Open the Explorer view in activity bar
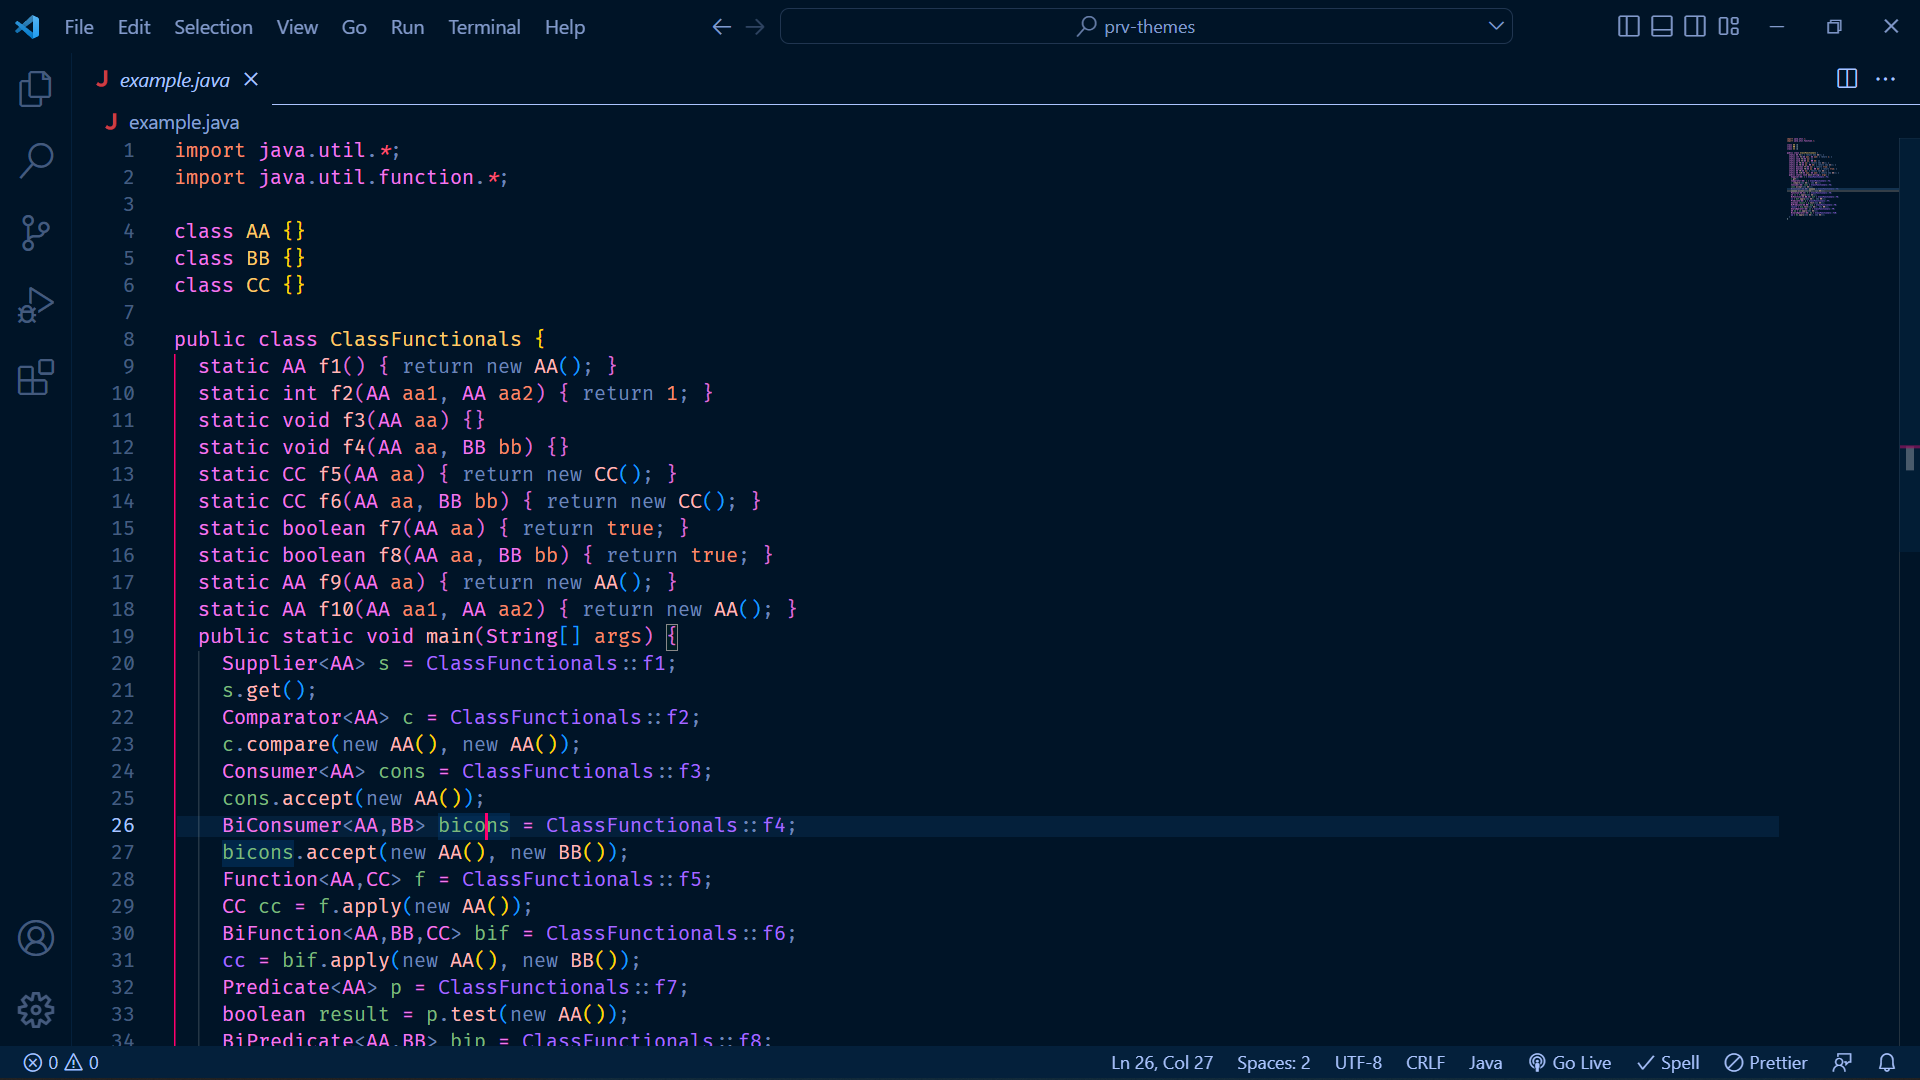 [x=36, y=89]
